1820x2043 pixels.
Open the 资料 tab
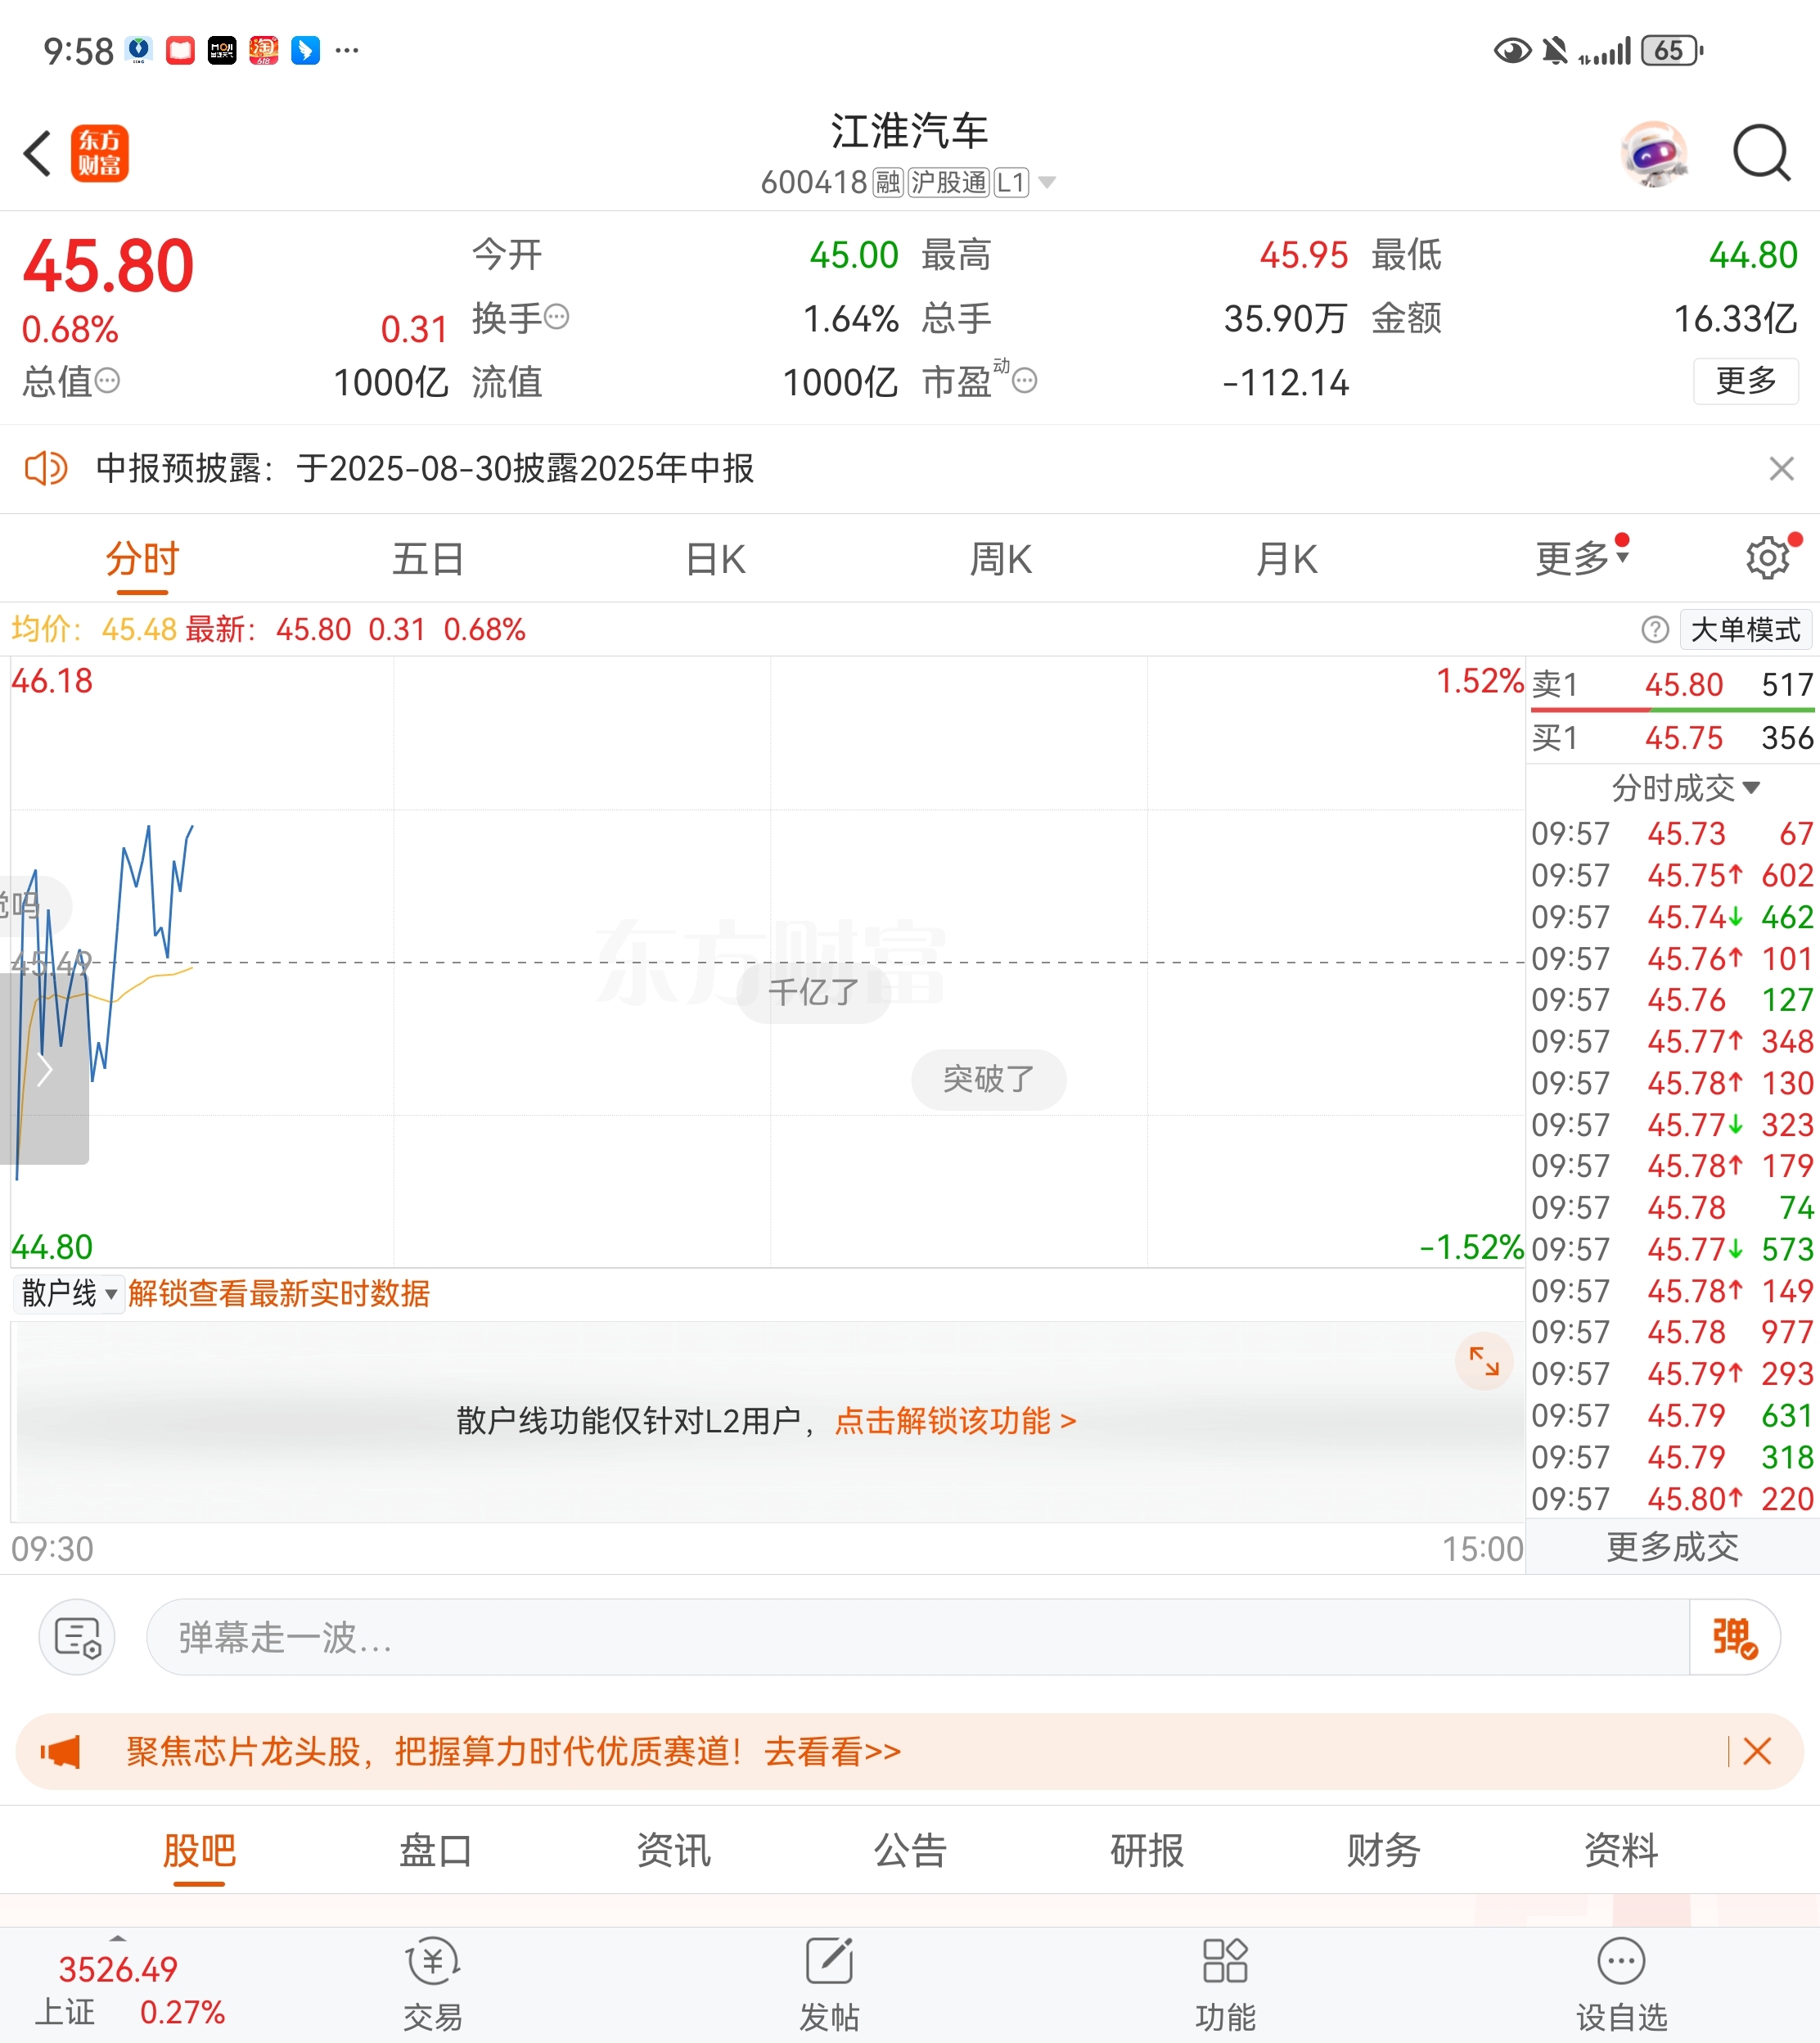pyautogui.click(x=1621, y=1850)
